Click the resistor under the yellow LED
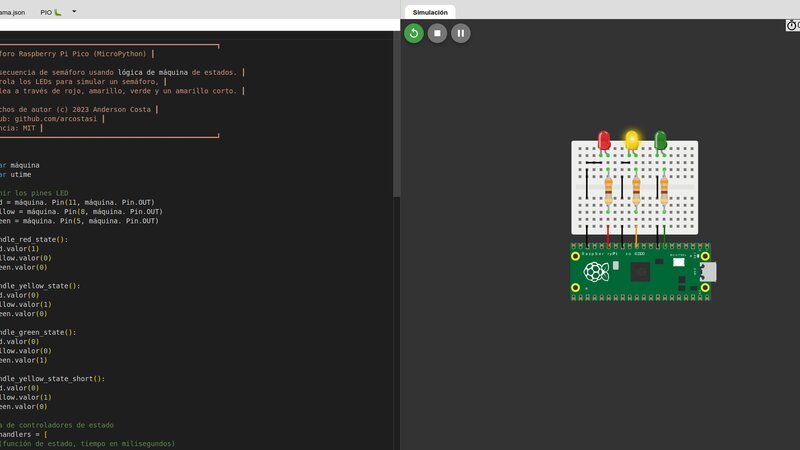Image resolution: width=800 pixels, height=450 pixels. pyautogui.click(x=636, y=189)
